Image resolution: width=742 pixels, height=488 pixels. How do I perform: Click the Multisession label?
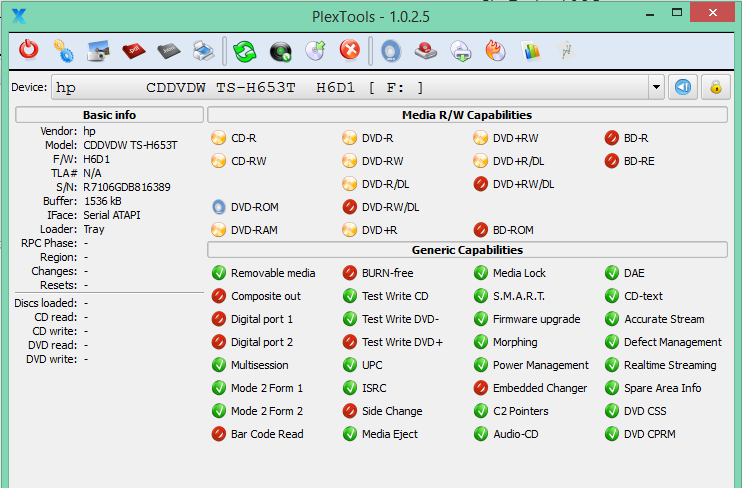pyautogui.click(x=259, y=365)
